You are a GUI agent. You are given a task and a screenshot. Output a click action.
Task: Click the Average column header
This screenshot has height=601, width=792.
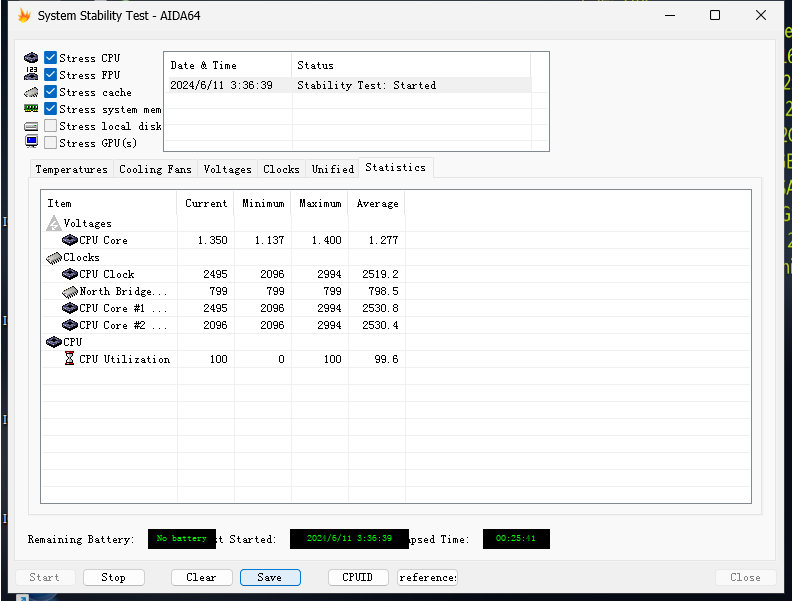coord(377,203)
